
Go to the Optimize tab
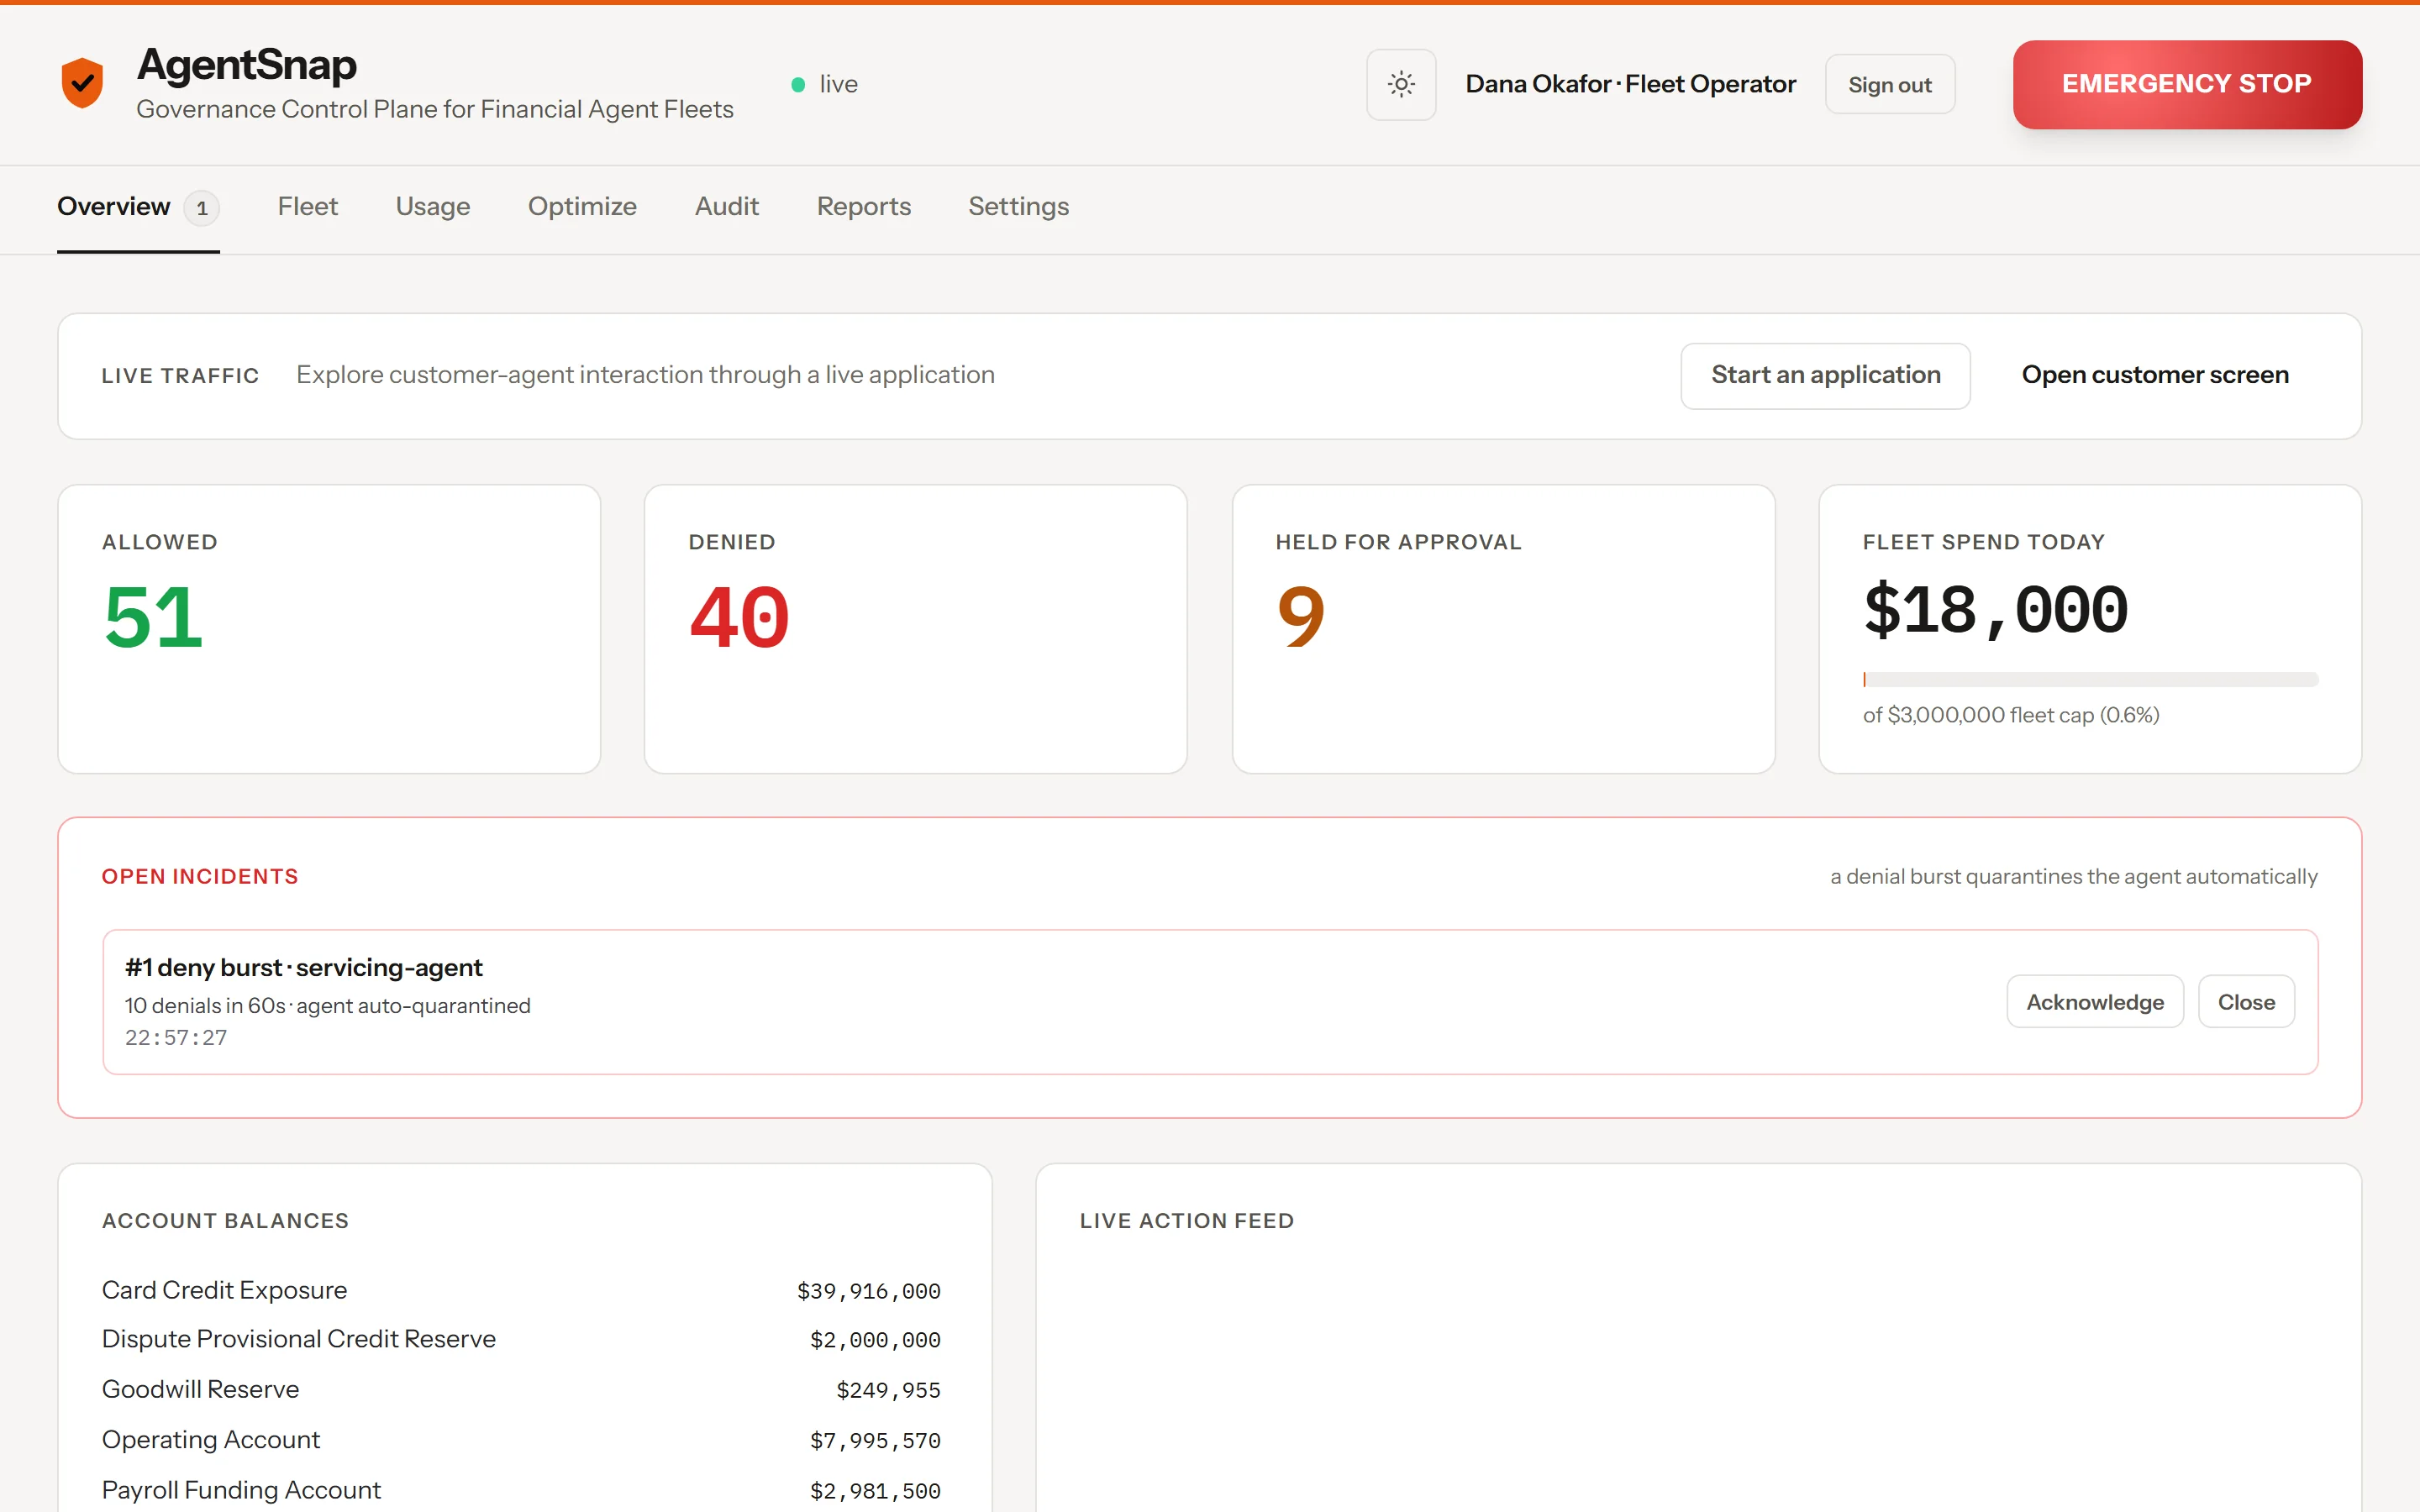pyautogui.click(x=582, y=206)
